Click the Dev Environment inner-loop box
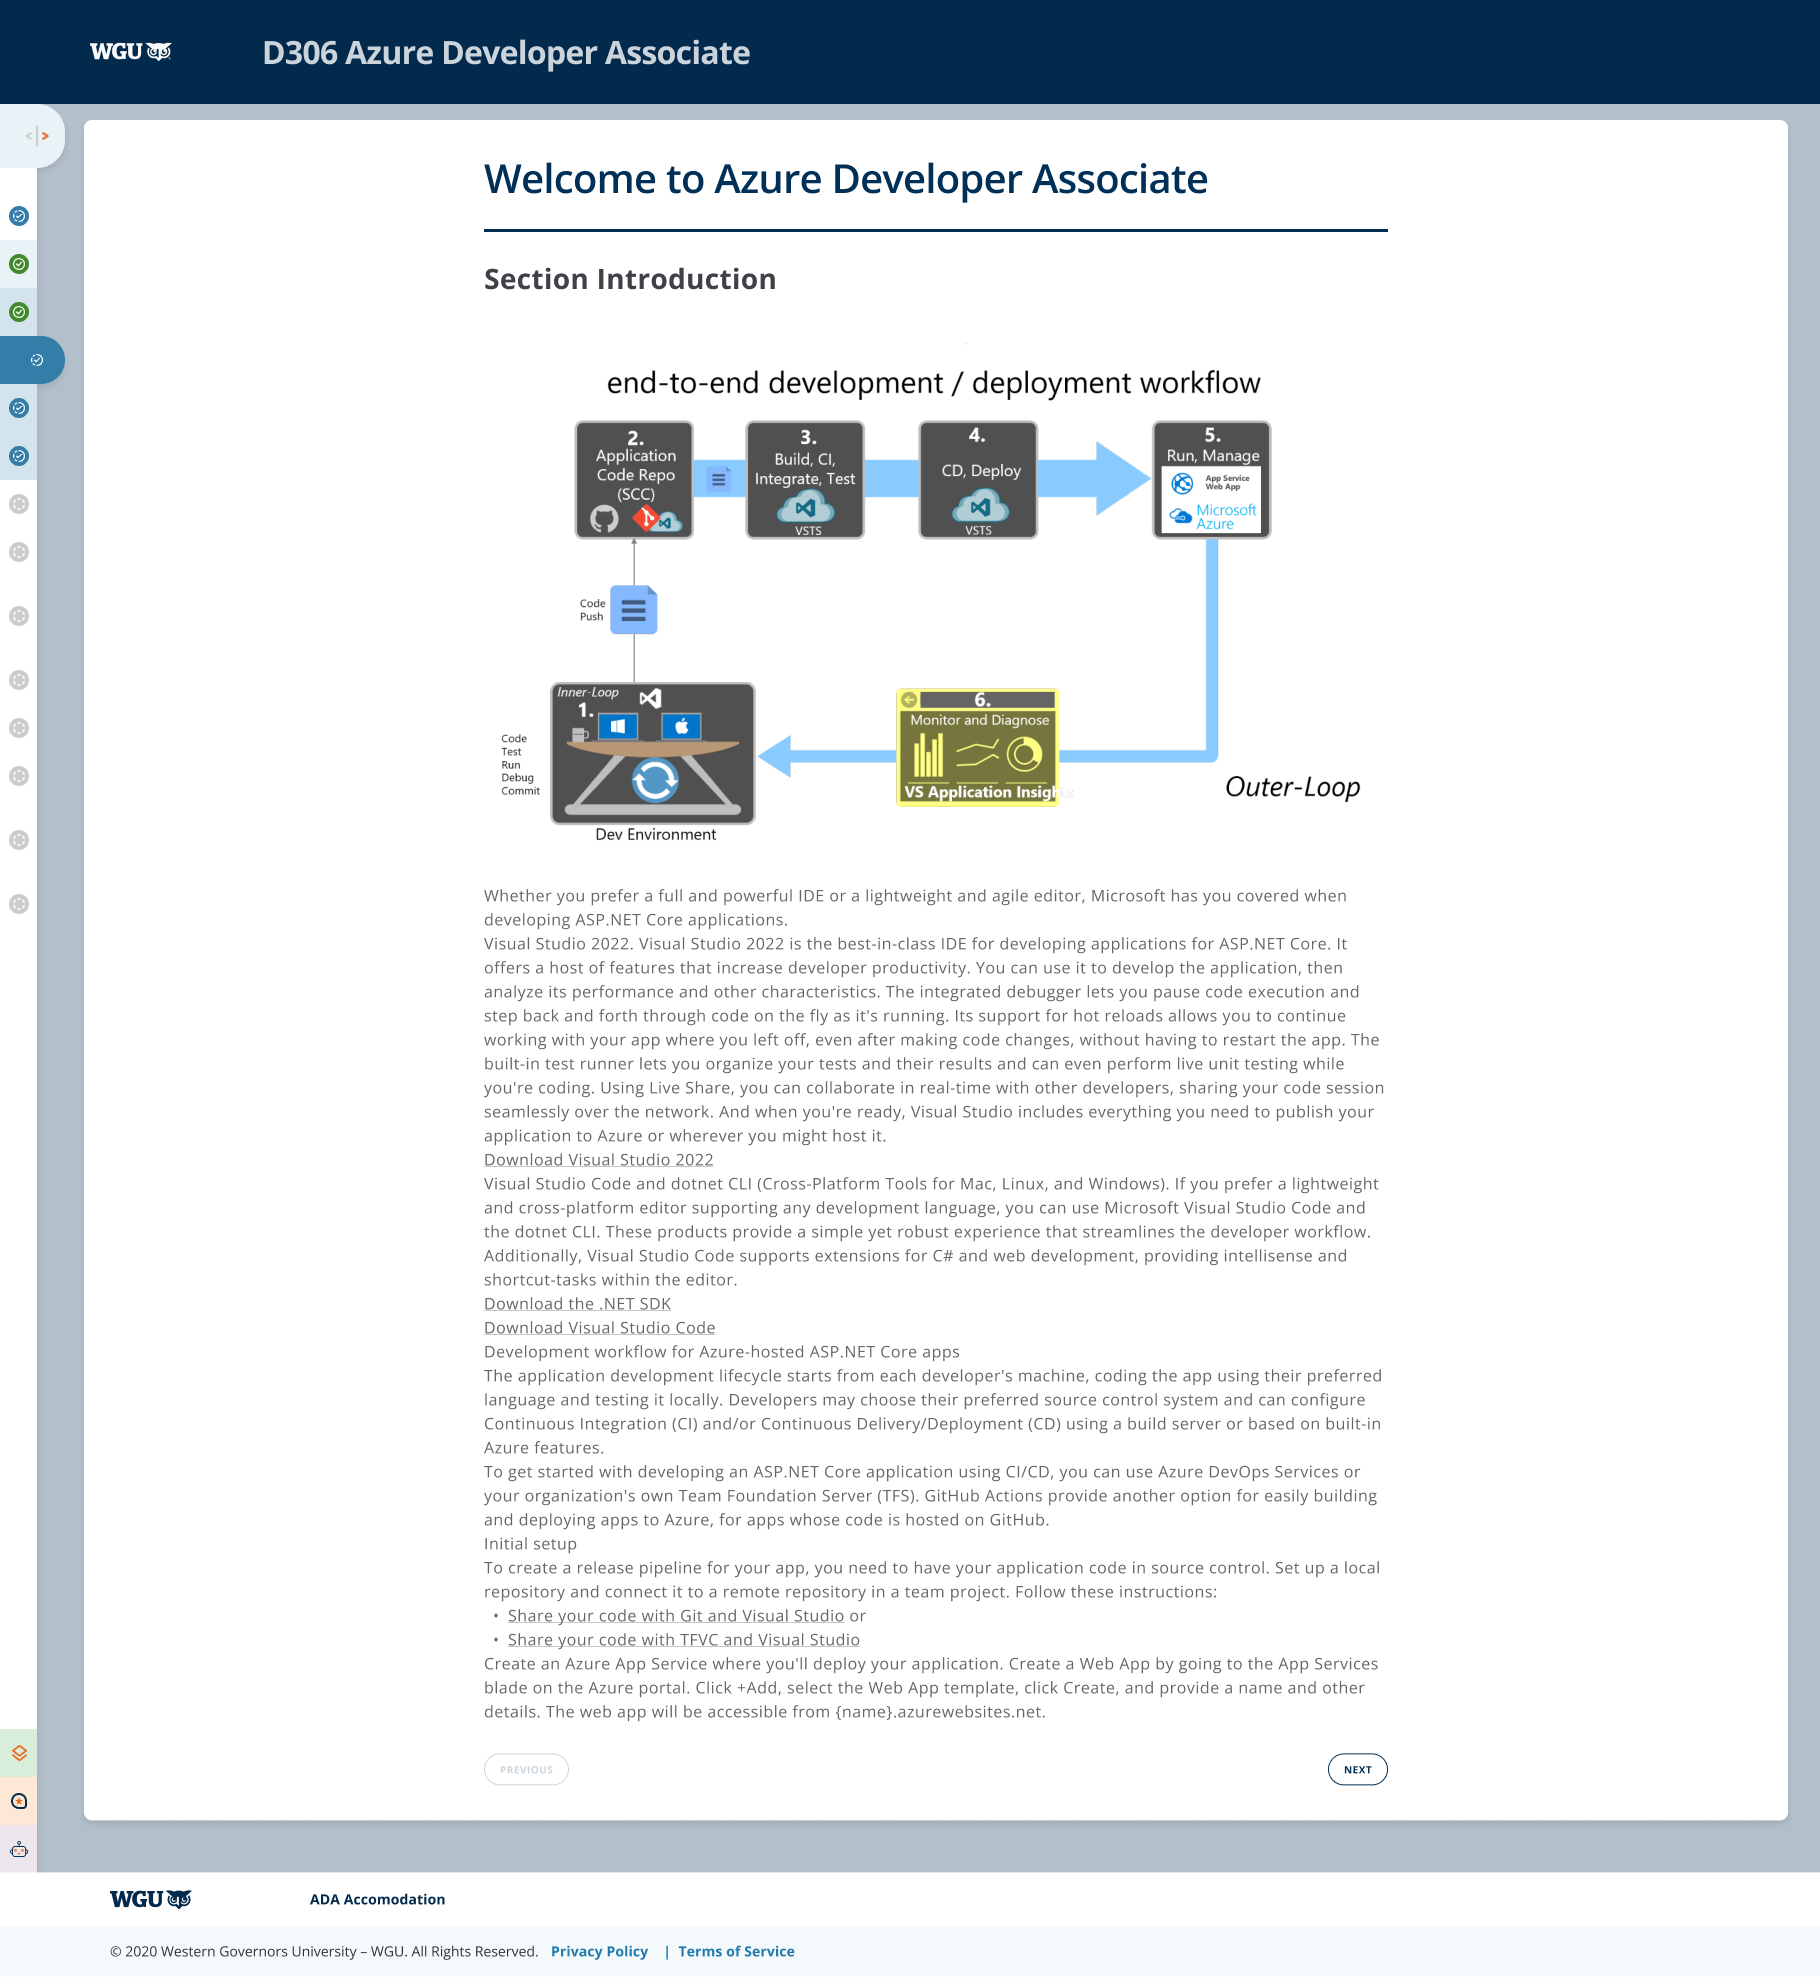The width and height of the screenshot is (1820, 1977). point(653,753)
